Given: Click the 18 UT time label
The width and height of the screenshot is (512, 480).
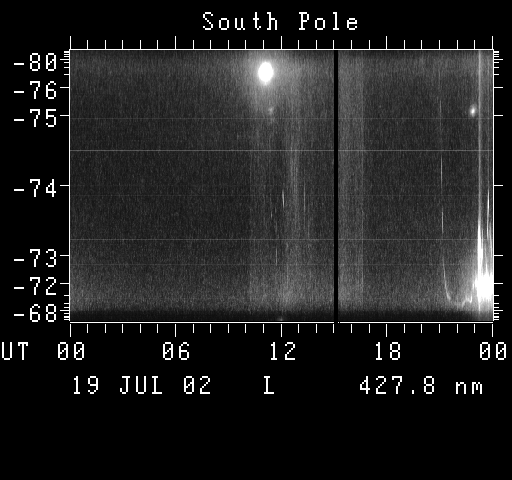Looking at the screenshot, I should 387,351.
